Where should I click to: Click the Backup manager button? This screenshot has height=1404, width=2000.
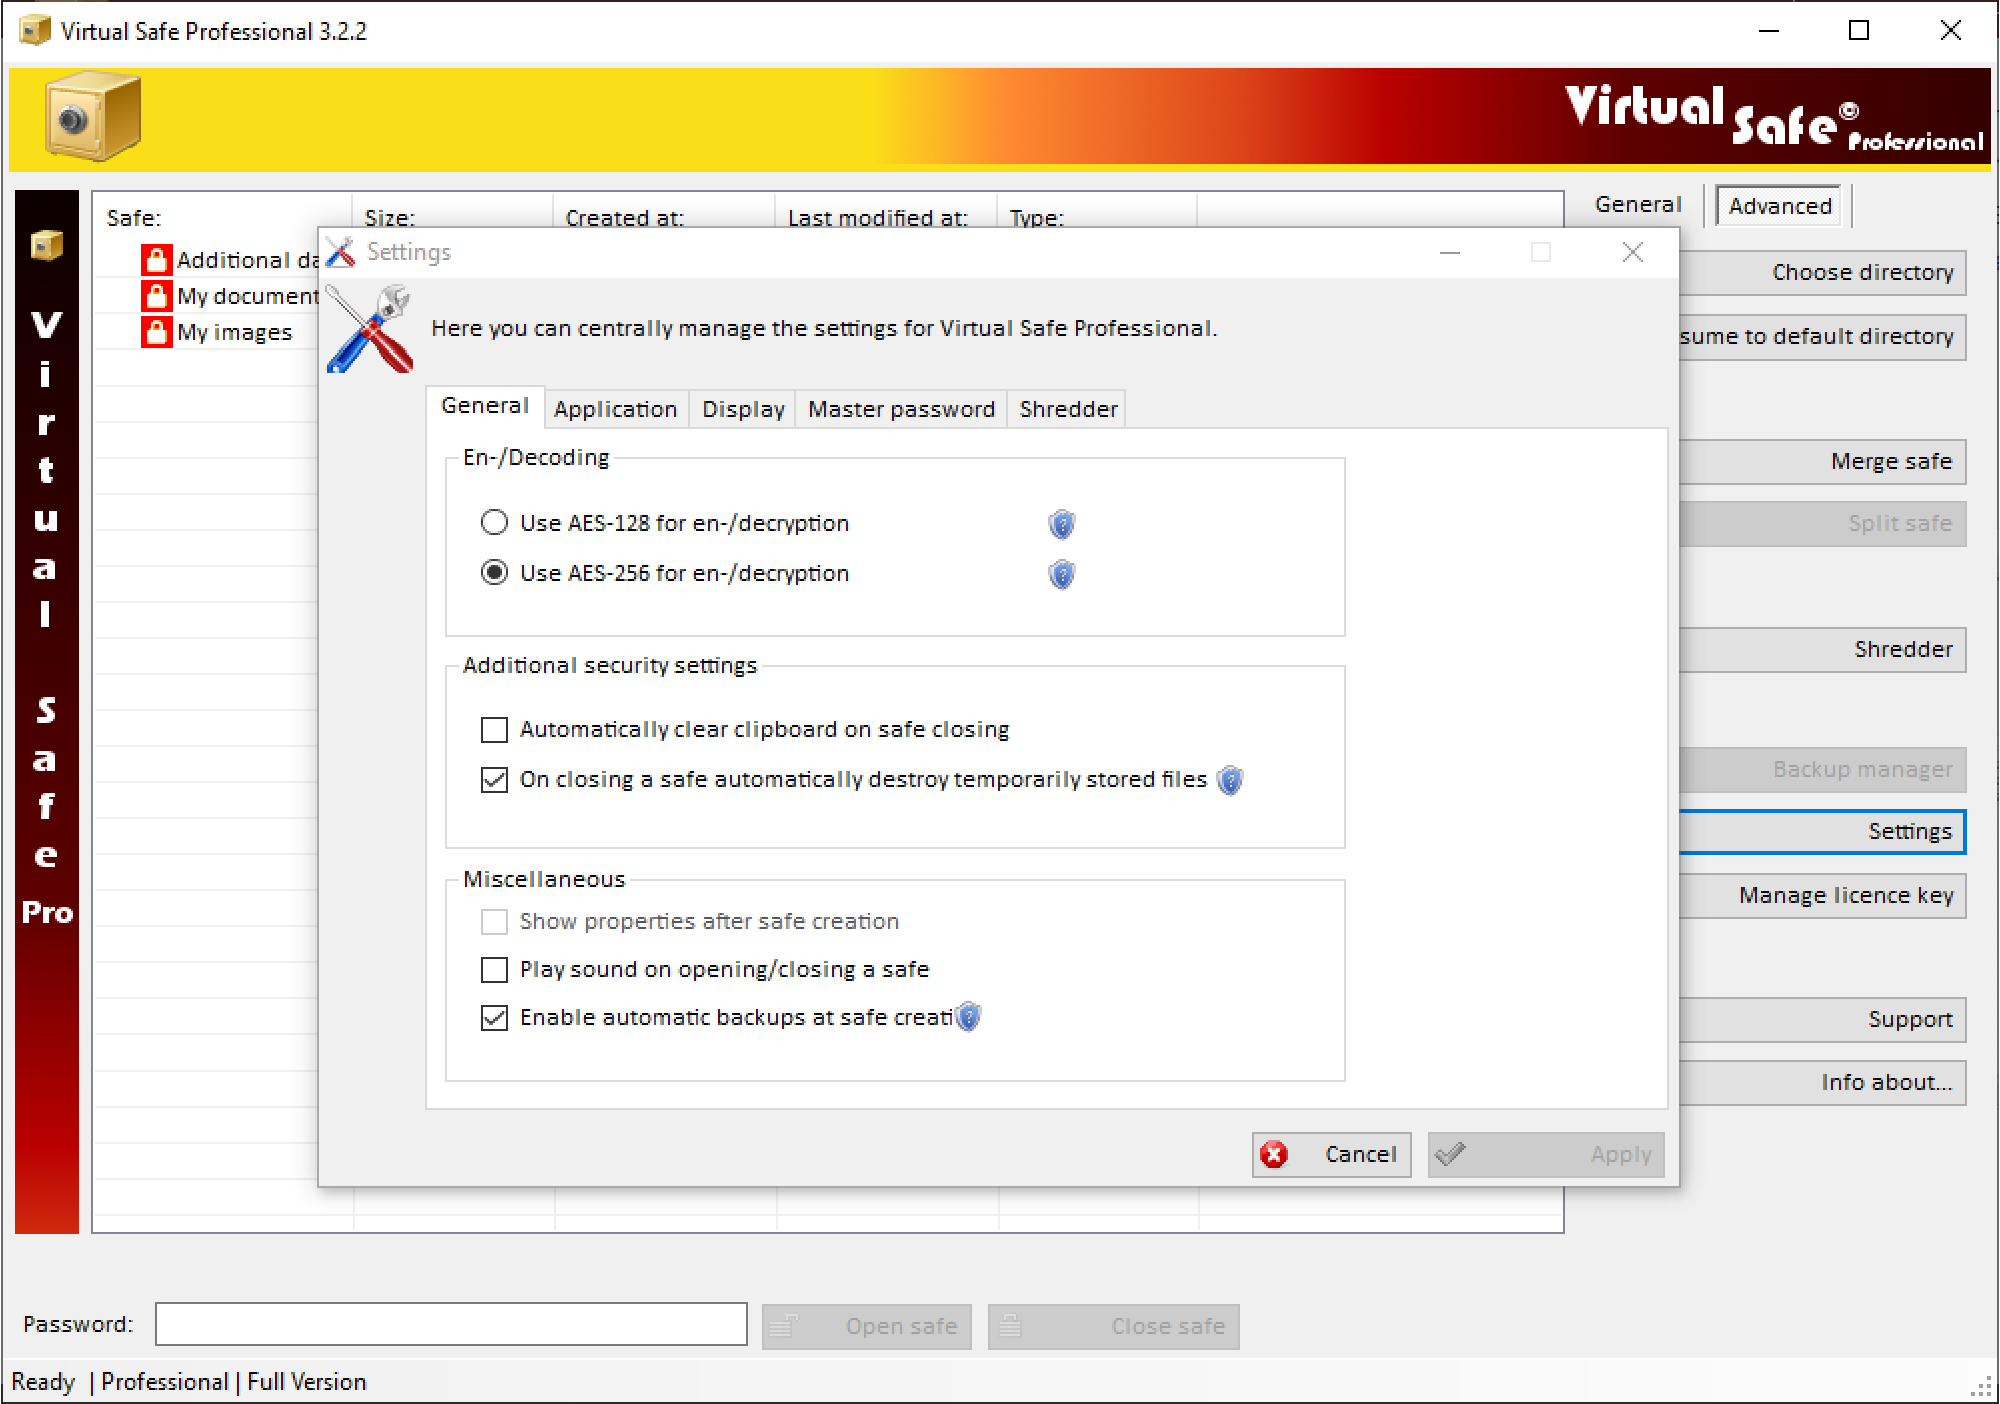(x=1822, y=769)
